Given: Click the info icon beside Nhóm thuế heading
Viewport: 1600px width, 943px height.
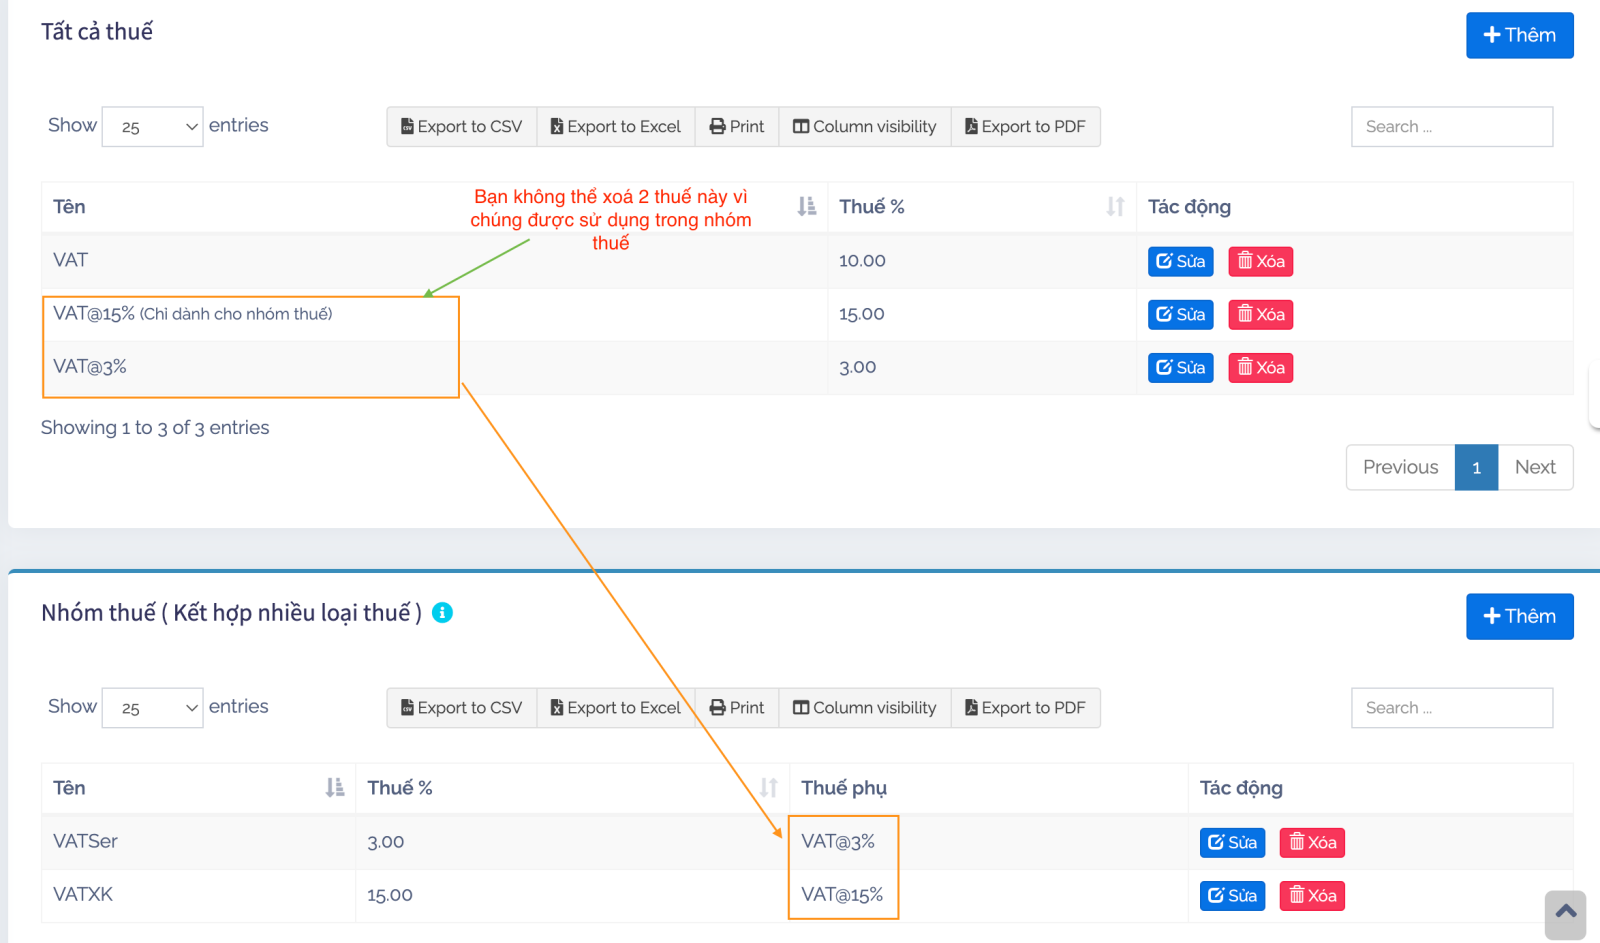Looking at the screenshot, I should pos(442,613).
